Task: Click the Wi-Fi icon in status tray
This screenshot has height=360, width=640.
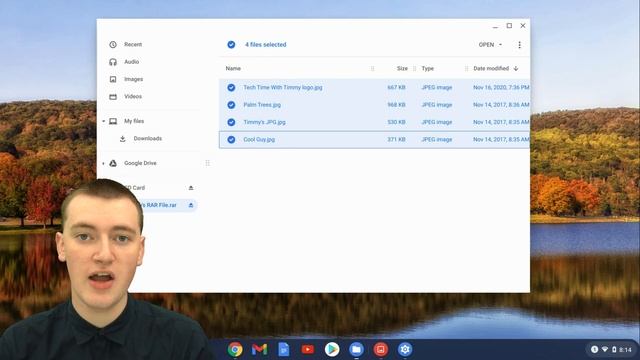Action: coord(605,349)
